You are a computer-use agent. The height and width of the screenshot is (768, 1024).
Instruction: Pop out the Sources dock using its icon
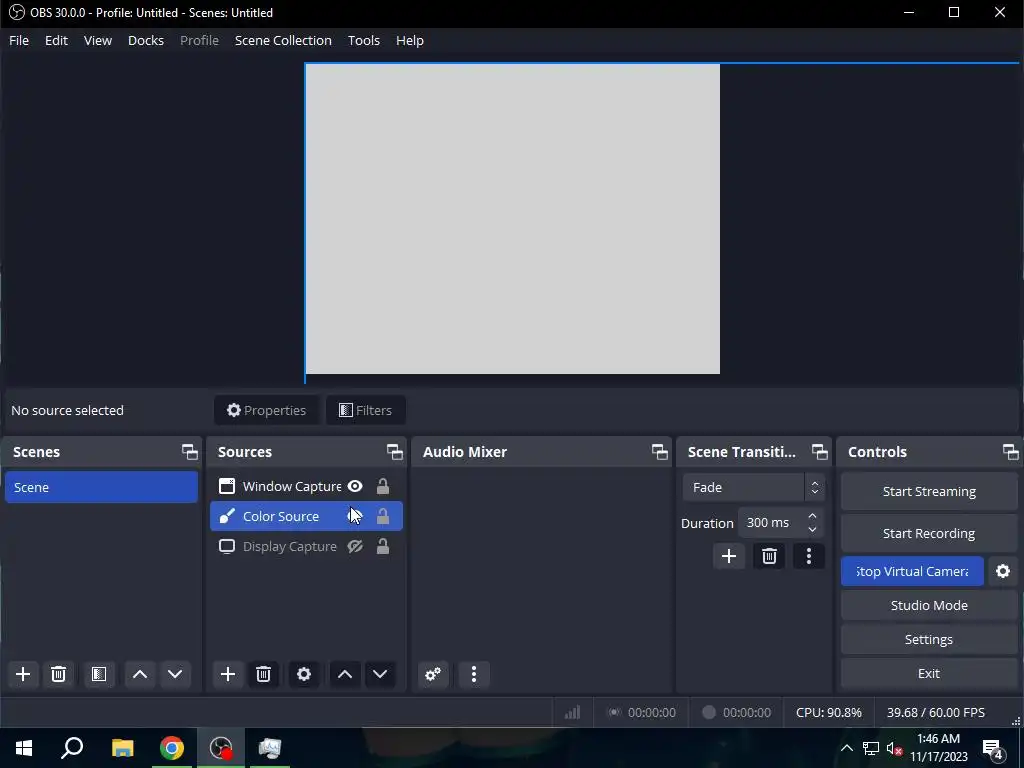394,452
